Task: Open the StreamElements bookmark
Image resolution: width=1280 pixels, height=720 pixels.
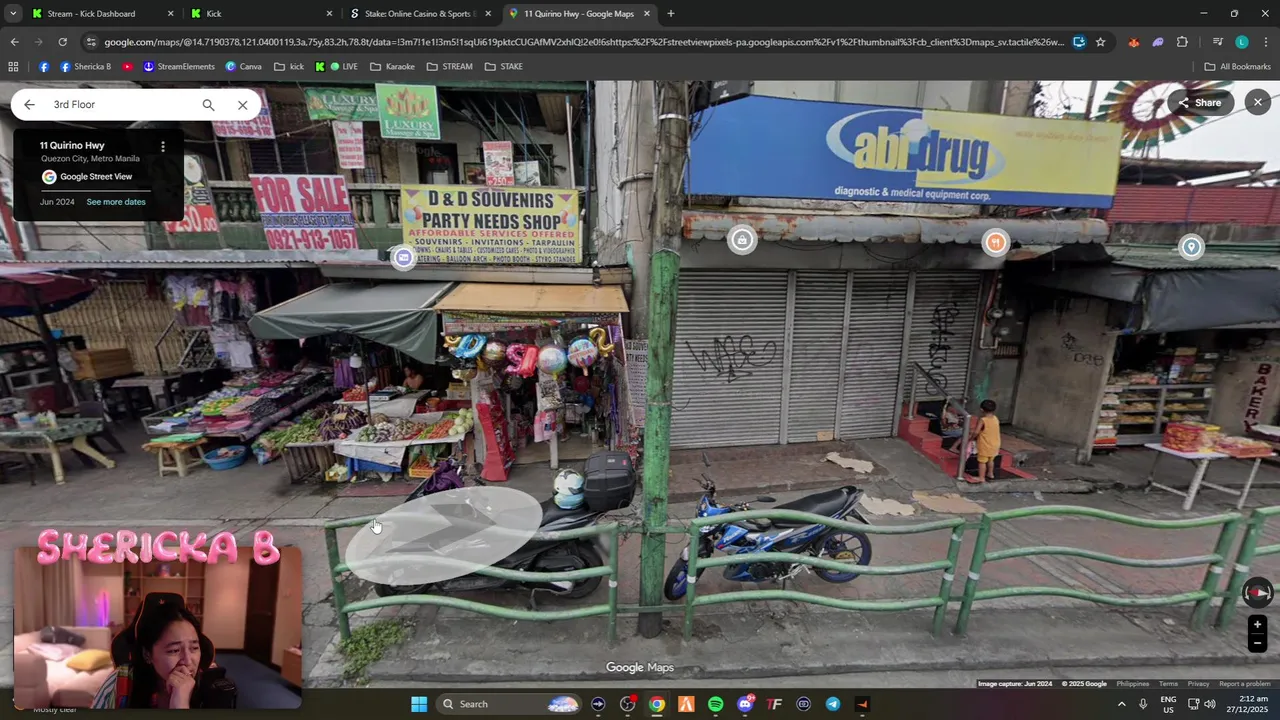Action: point(179,67)
